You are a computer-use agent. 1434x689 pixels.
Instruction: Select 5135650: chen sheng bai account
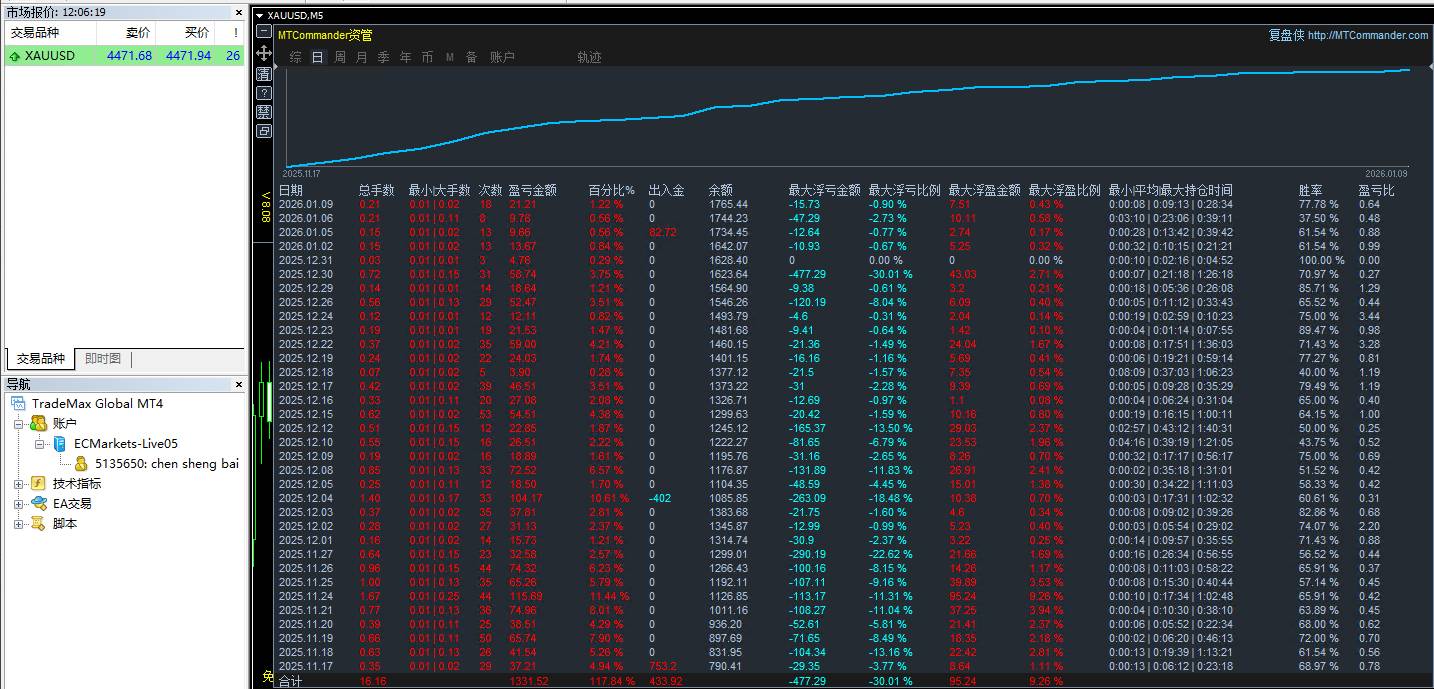[x=167, y=464]
